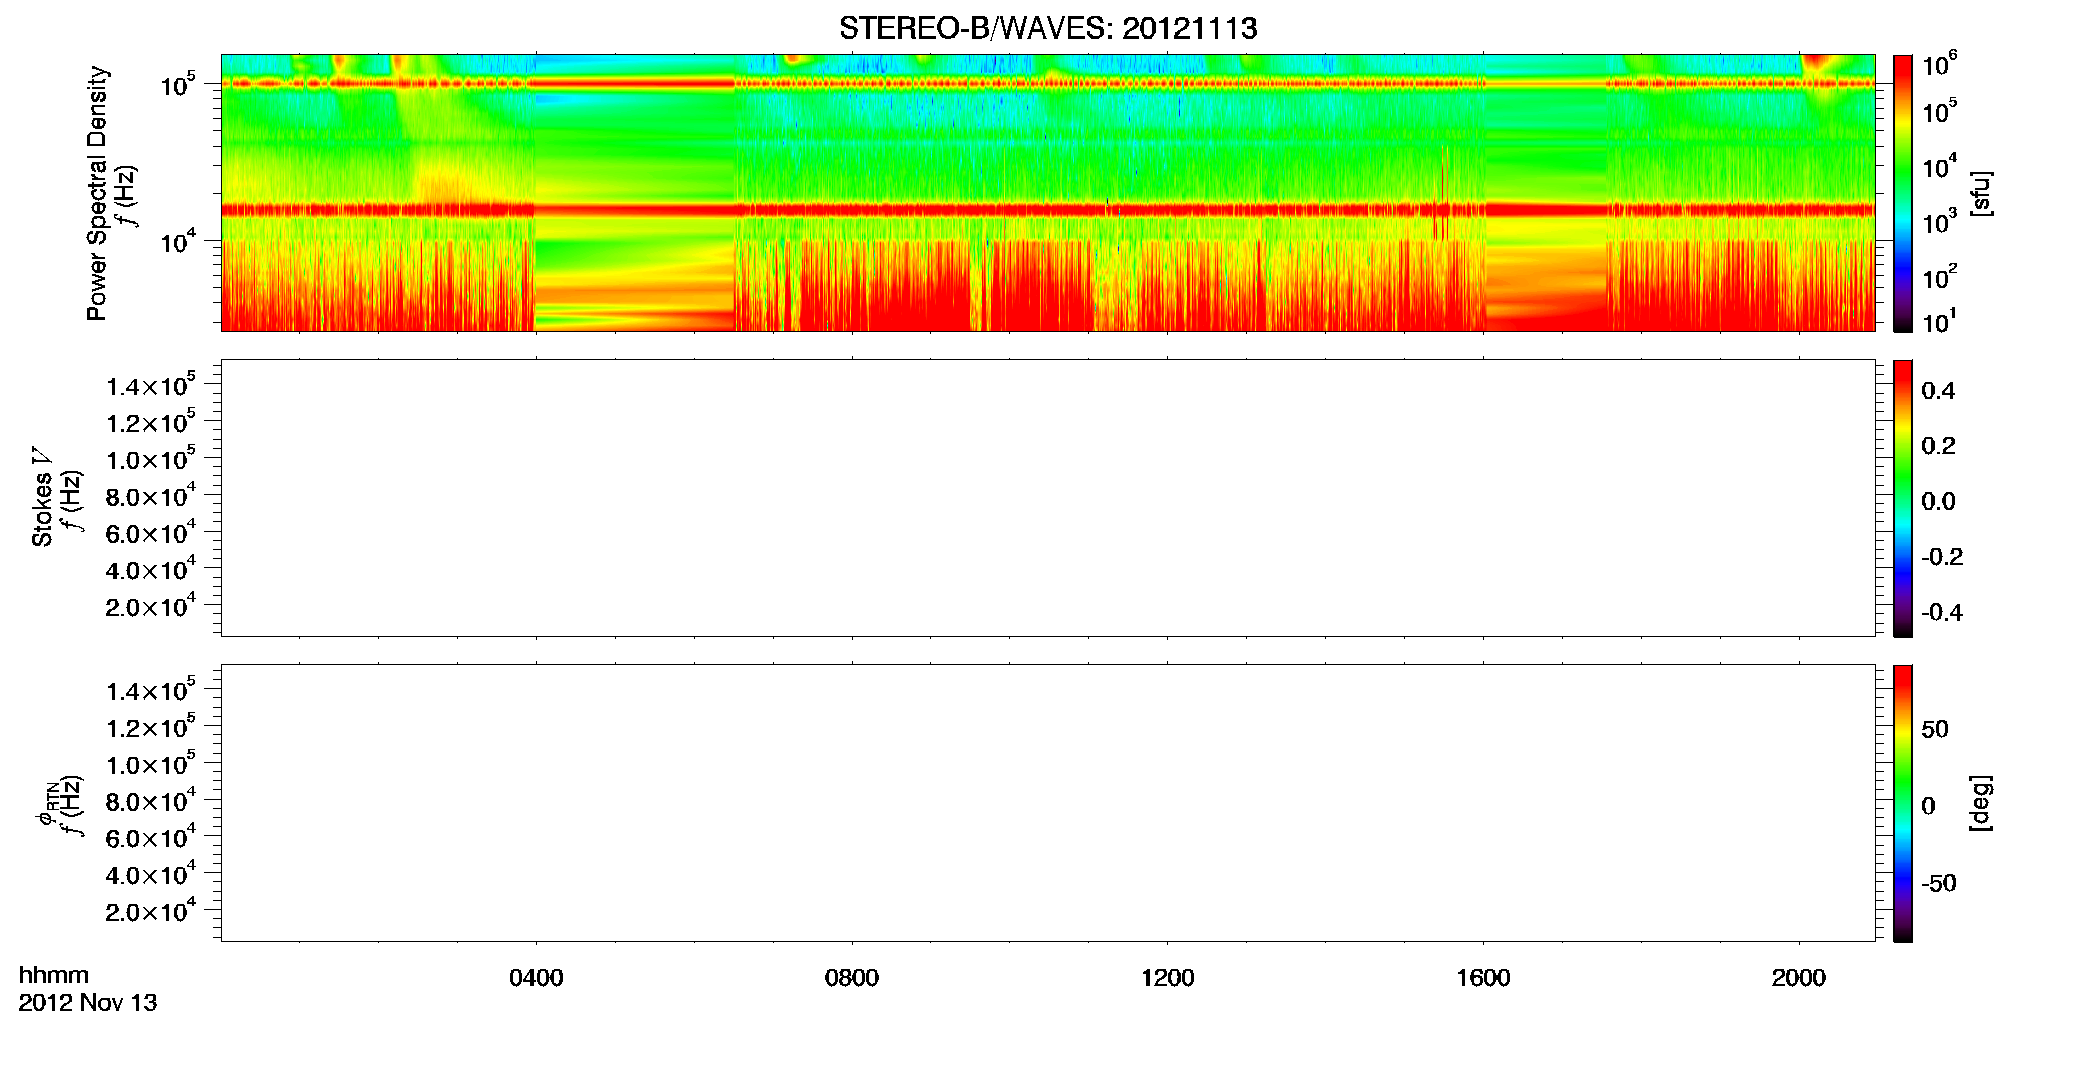Screen dimensions: 2096x1080
Task: Click inside the empty phi RTN panel
Action: [x=1048, y=803]
